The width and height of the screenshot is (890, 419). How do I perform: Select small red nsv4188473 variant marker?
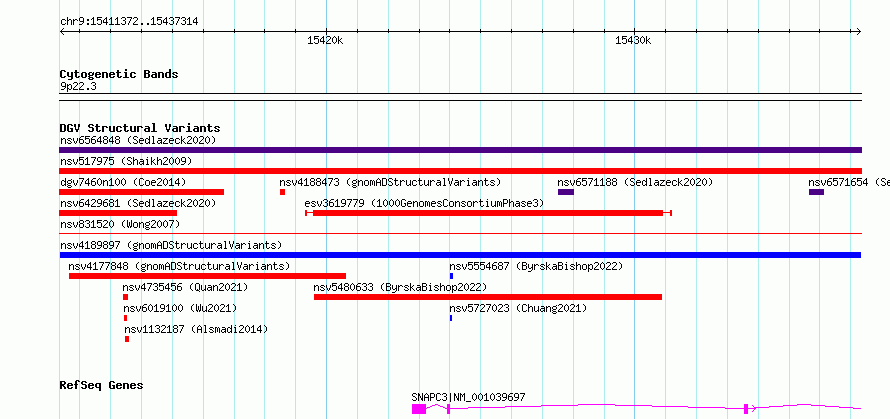click(x=282, y=192)
